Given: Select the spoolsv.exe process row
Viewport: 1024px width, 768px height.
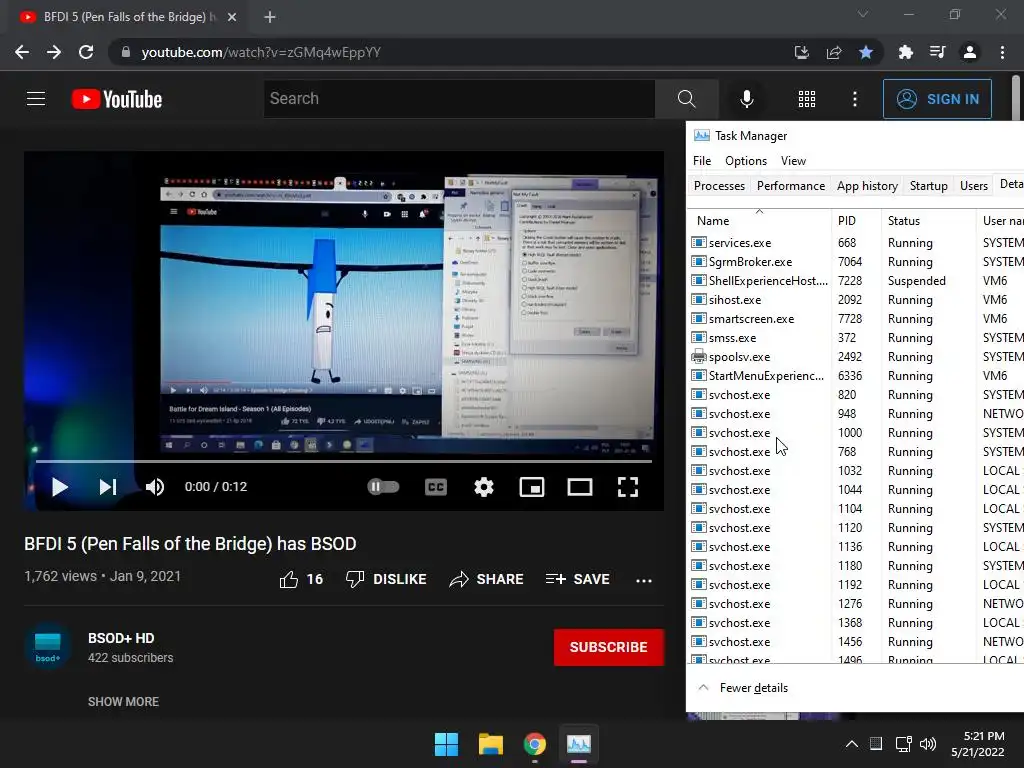Looking at the screenshot, I should (x=856, y=357).
